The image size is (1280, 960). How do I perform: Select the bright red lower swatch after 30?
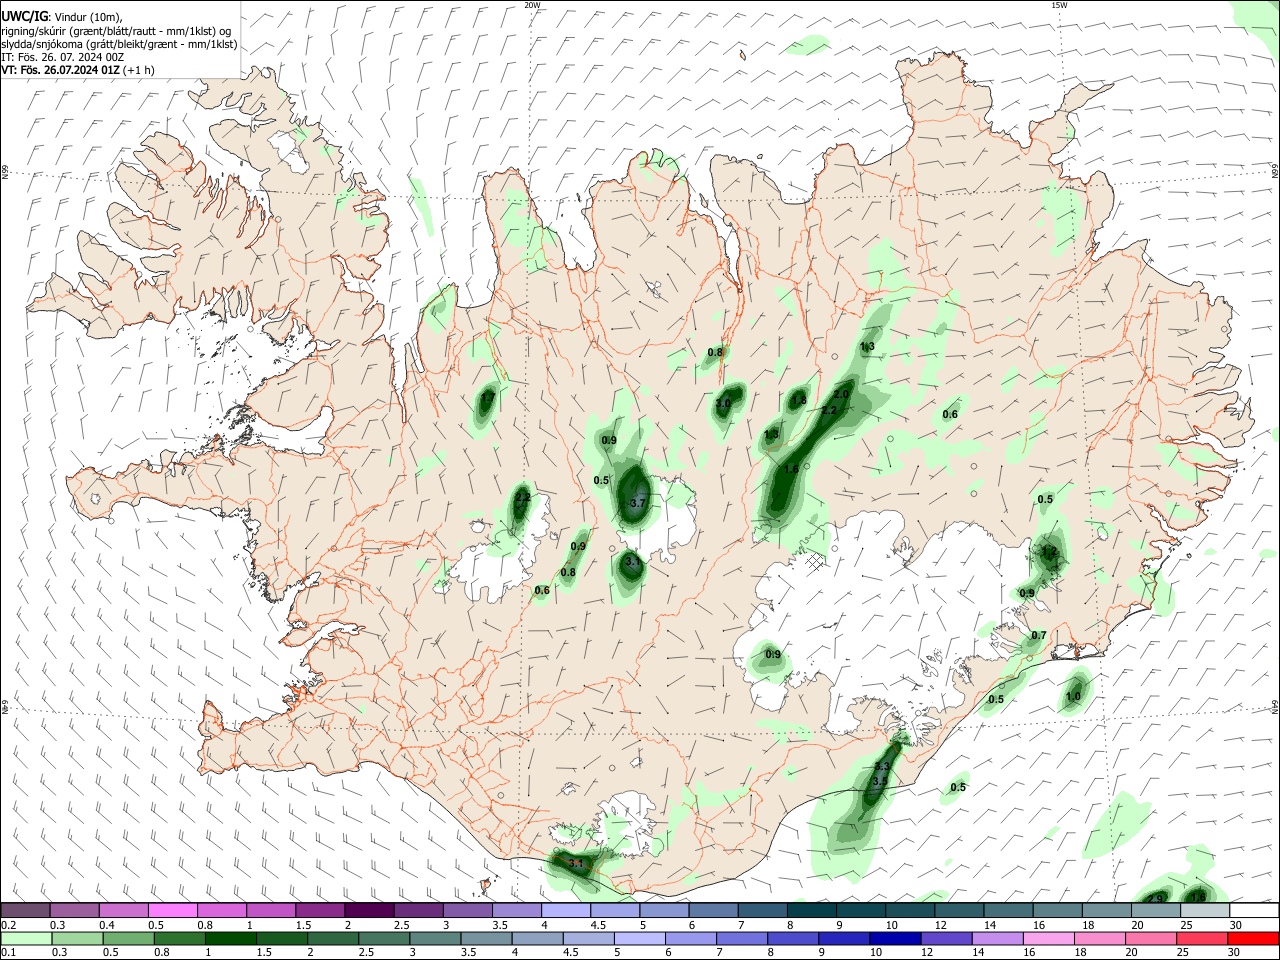pos(1254,938)
